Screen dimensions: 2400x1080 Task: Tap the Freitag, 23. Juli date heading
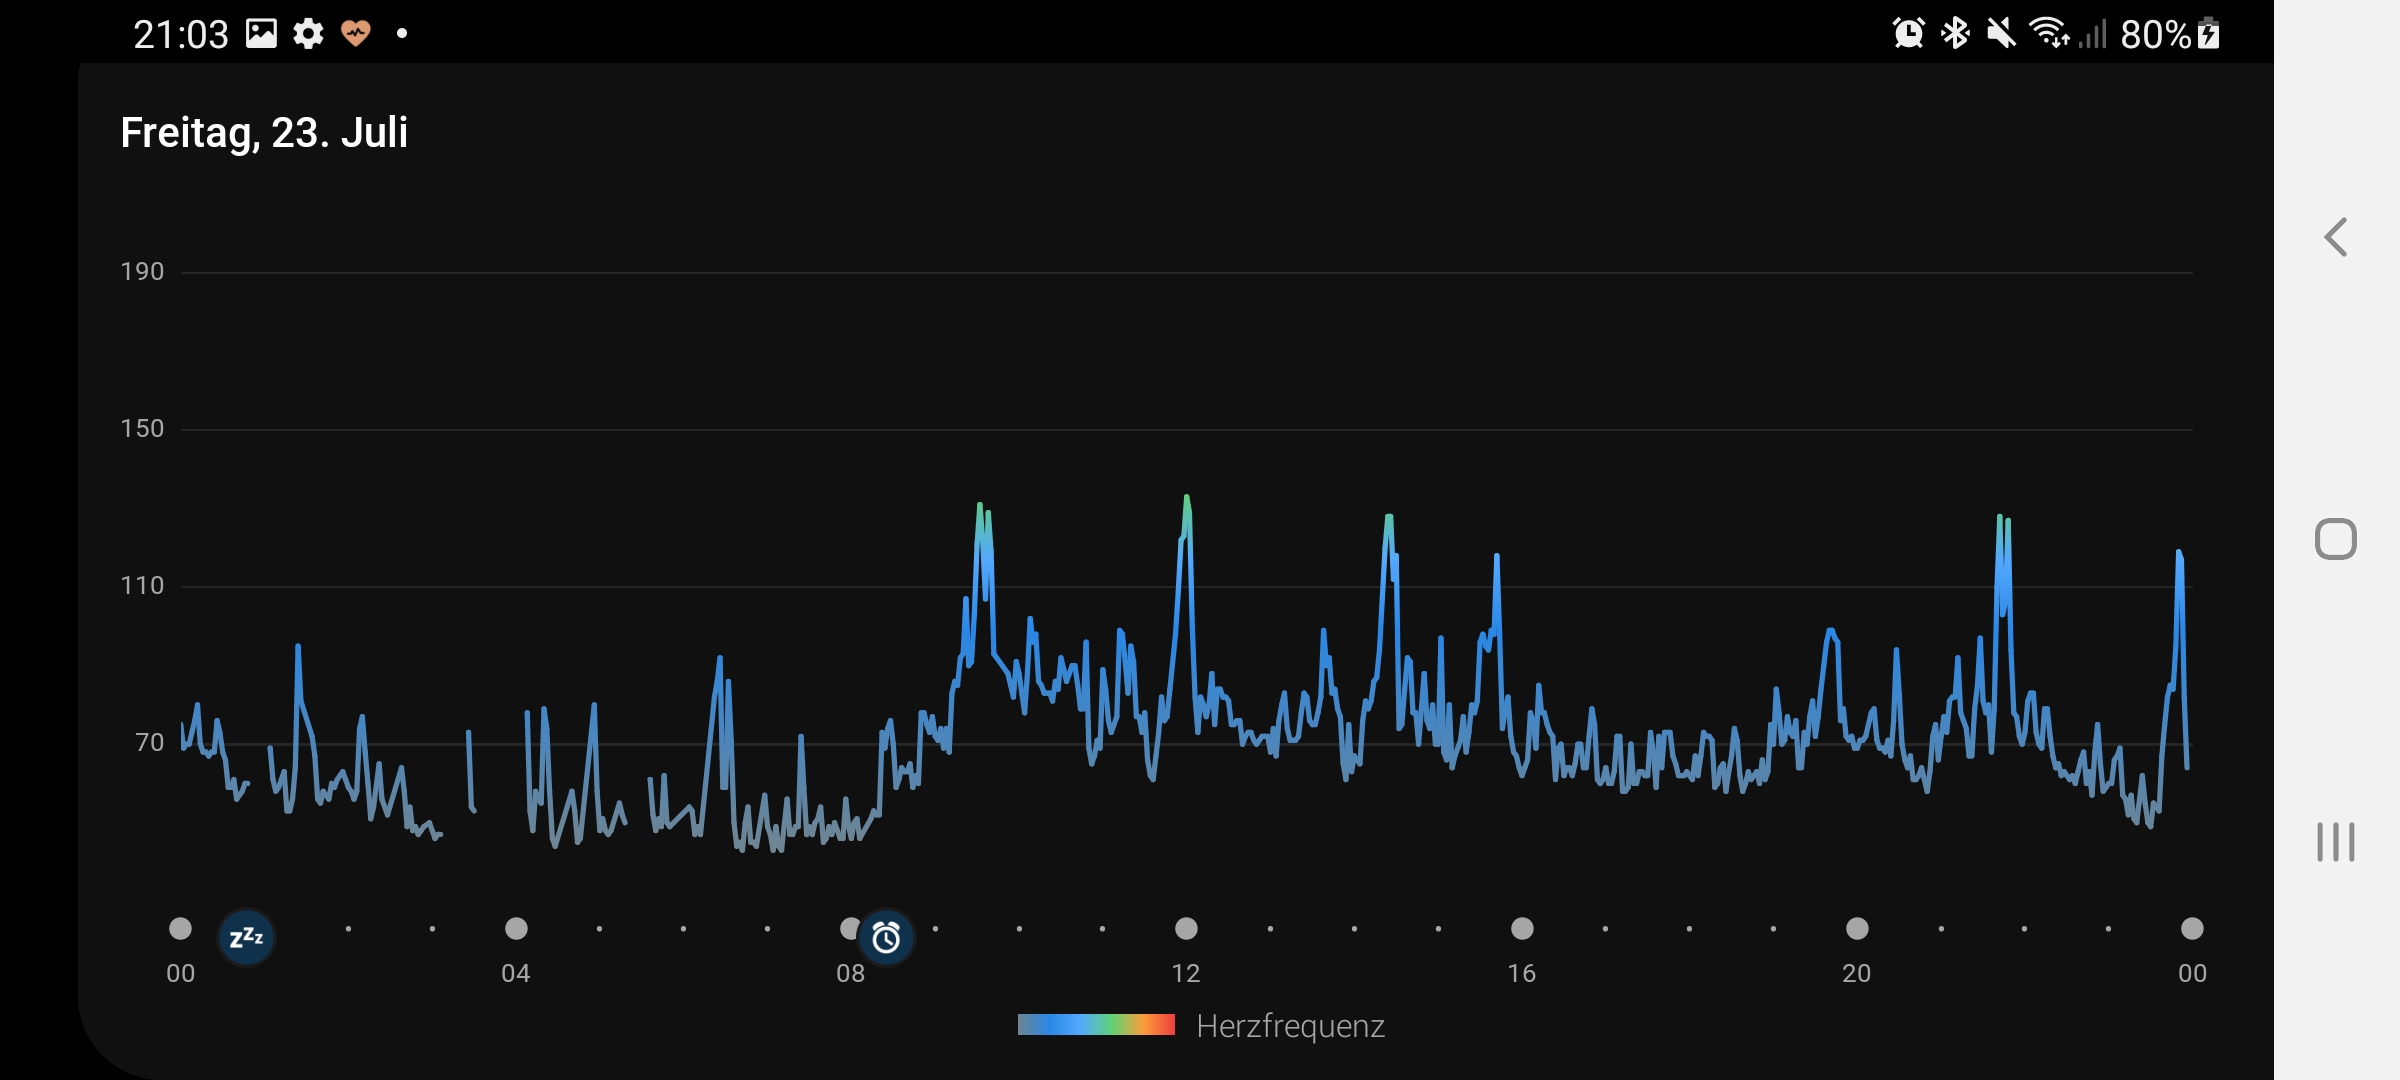pyautogui.click(x=264, y=133)
